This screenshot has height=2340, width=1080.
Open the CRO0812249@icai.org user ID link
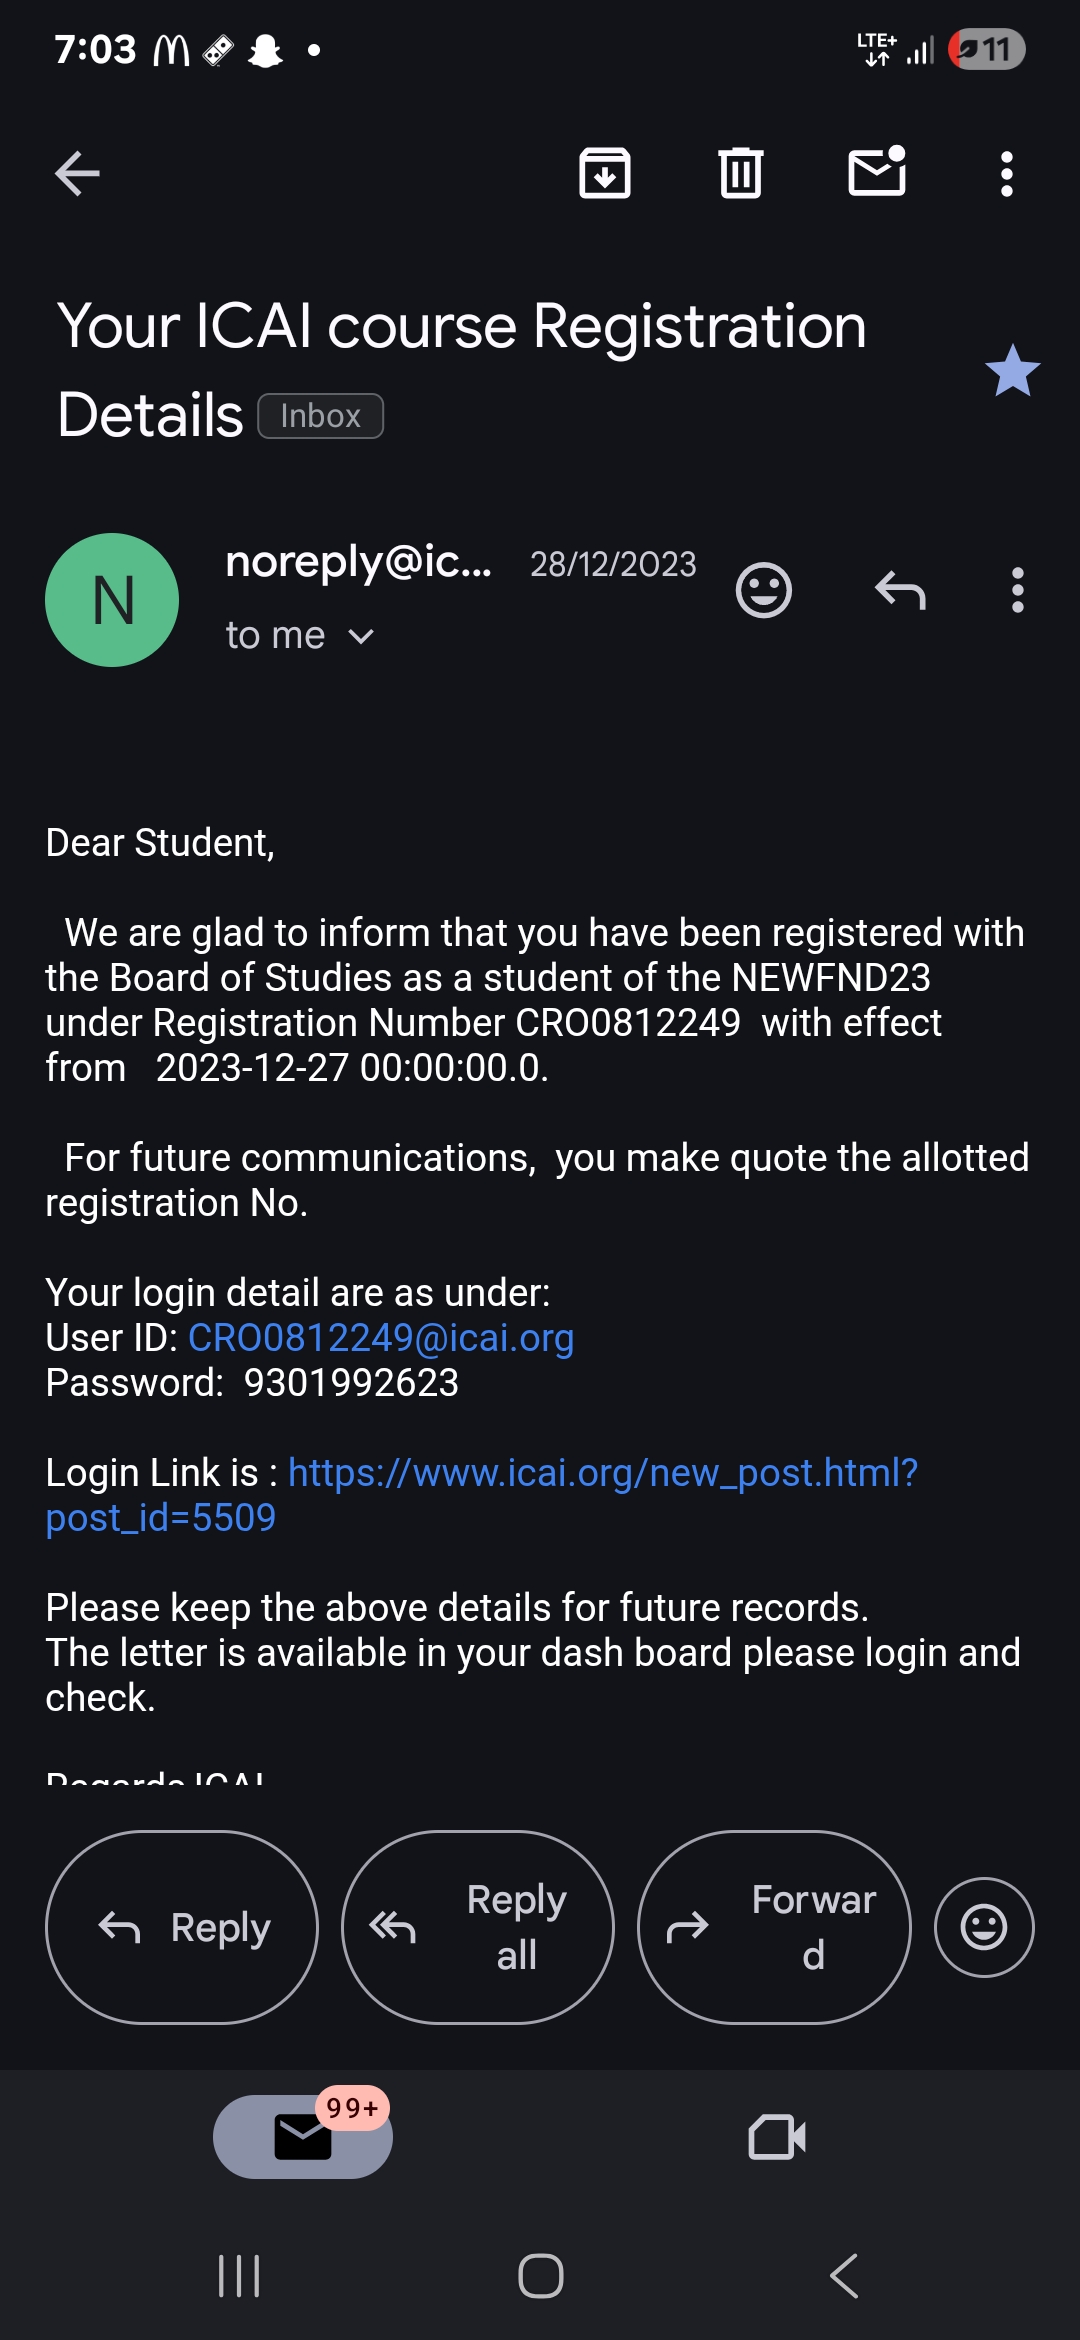(381, 1338)
